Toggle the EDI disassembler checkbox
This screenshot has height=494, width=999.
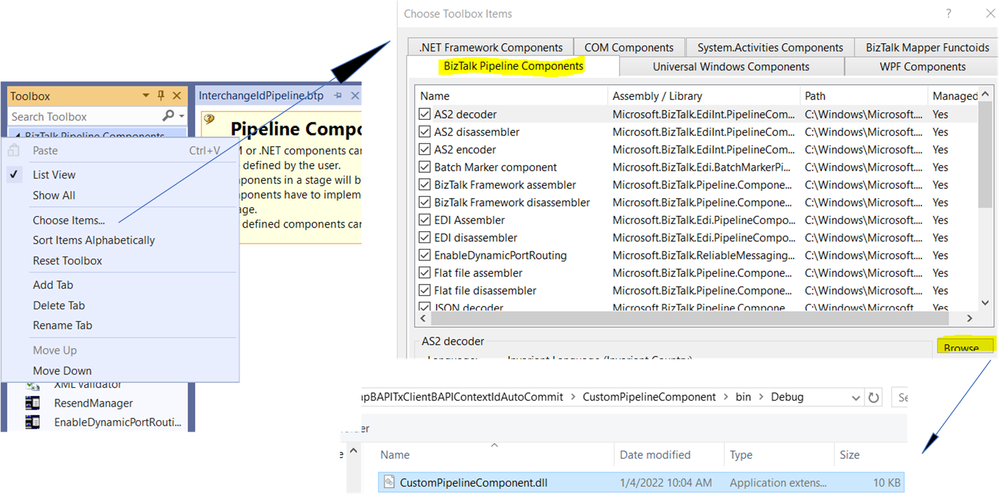[424, 238]
